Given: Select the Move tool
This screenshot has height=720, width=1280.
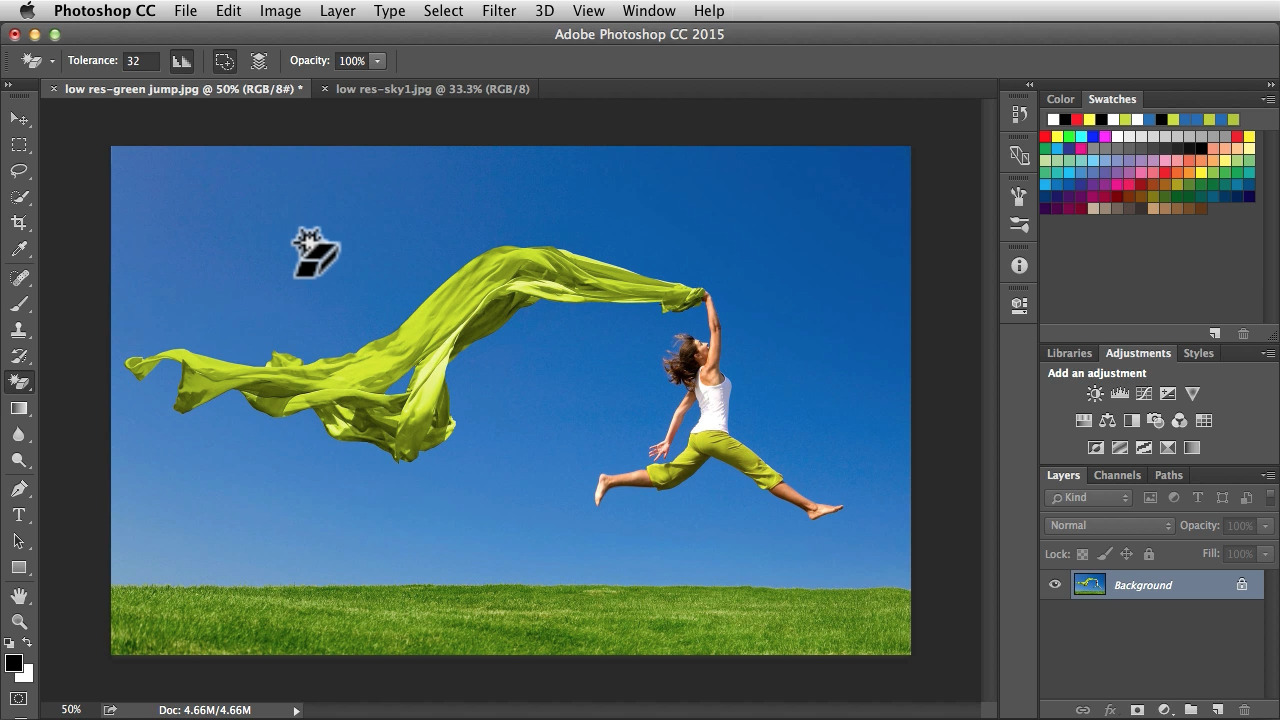Looking at the screenshot, I should point(19,119).
